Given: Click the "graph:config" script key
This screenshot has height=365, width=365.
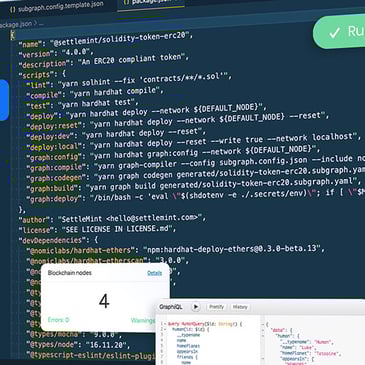Looking at the screenshot, I should coord(54,157).
